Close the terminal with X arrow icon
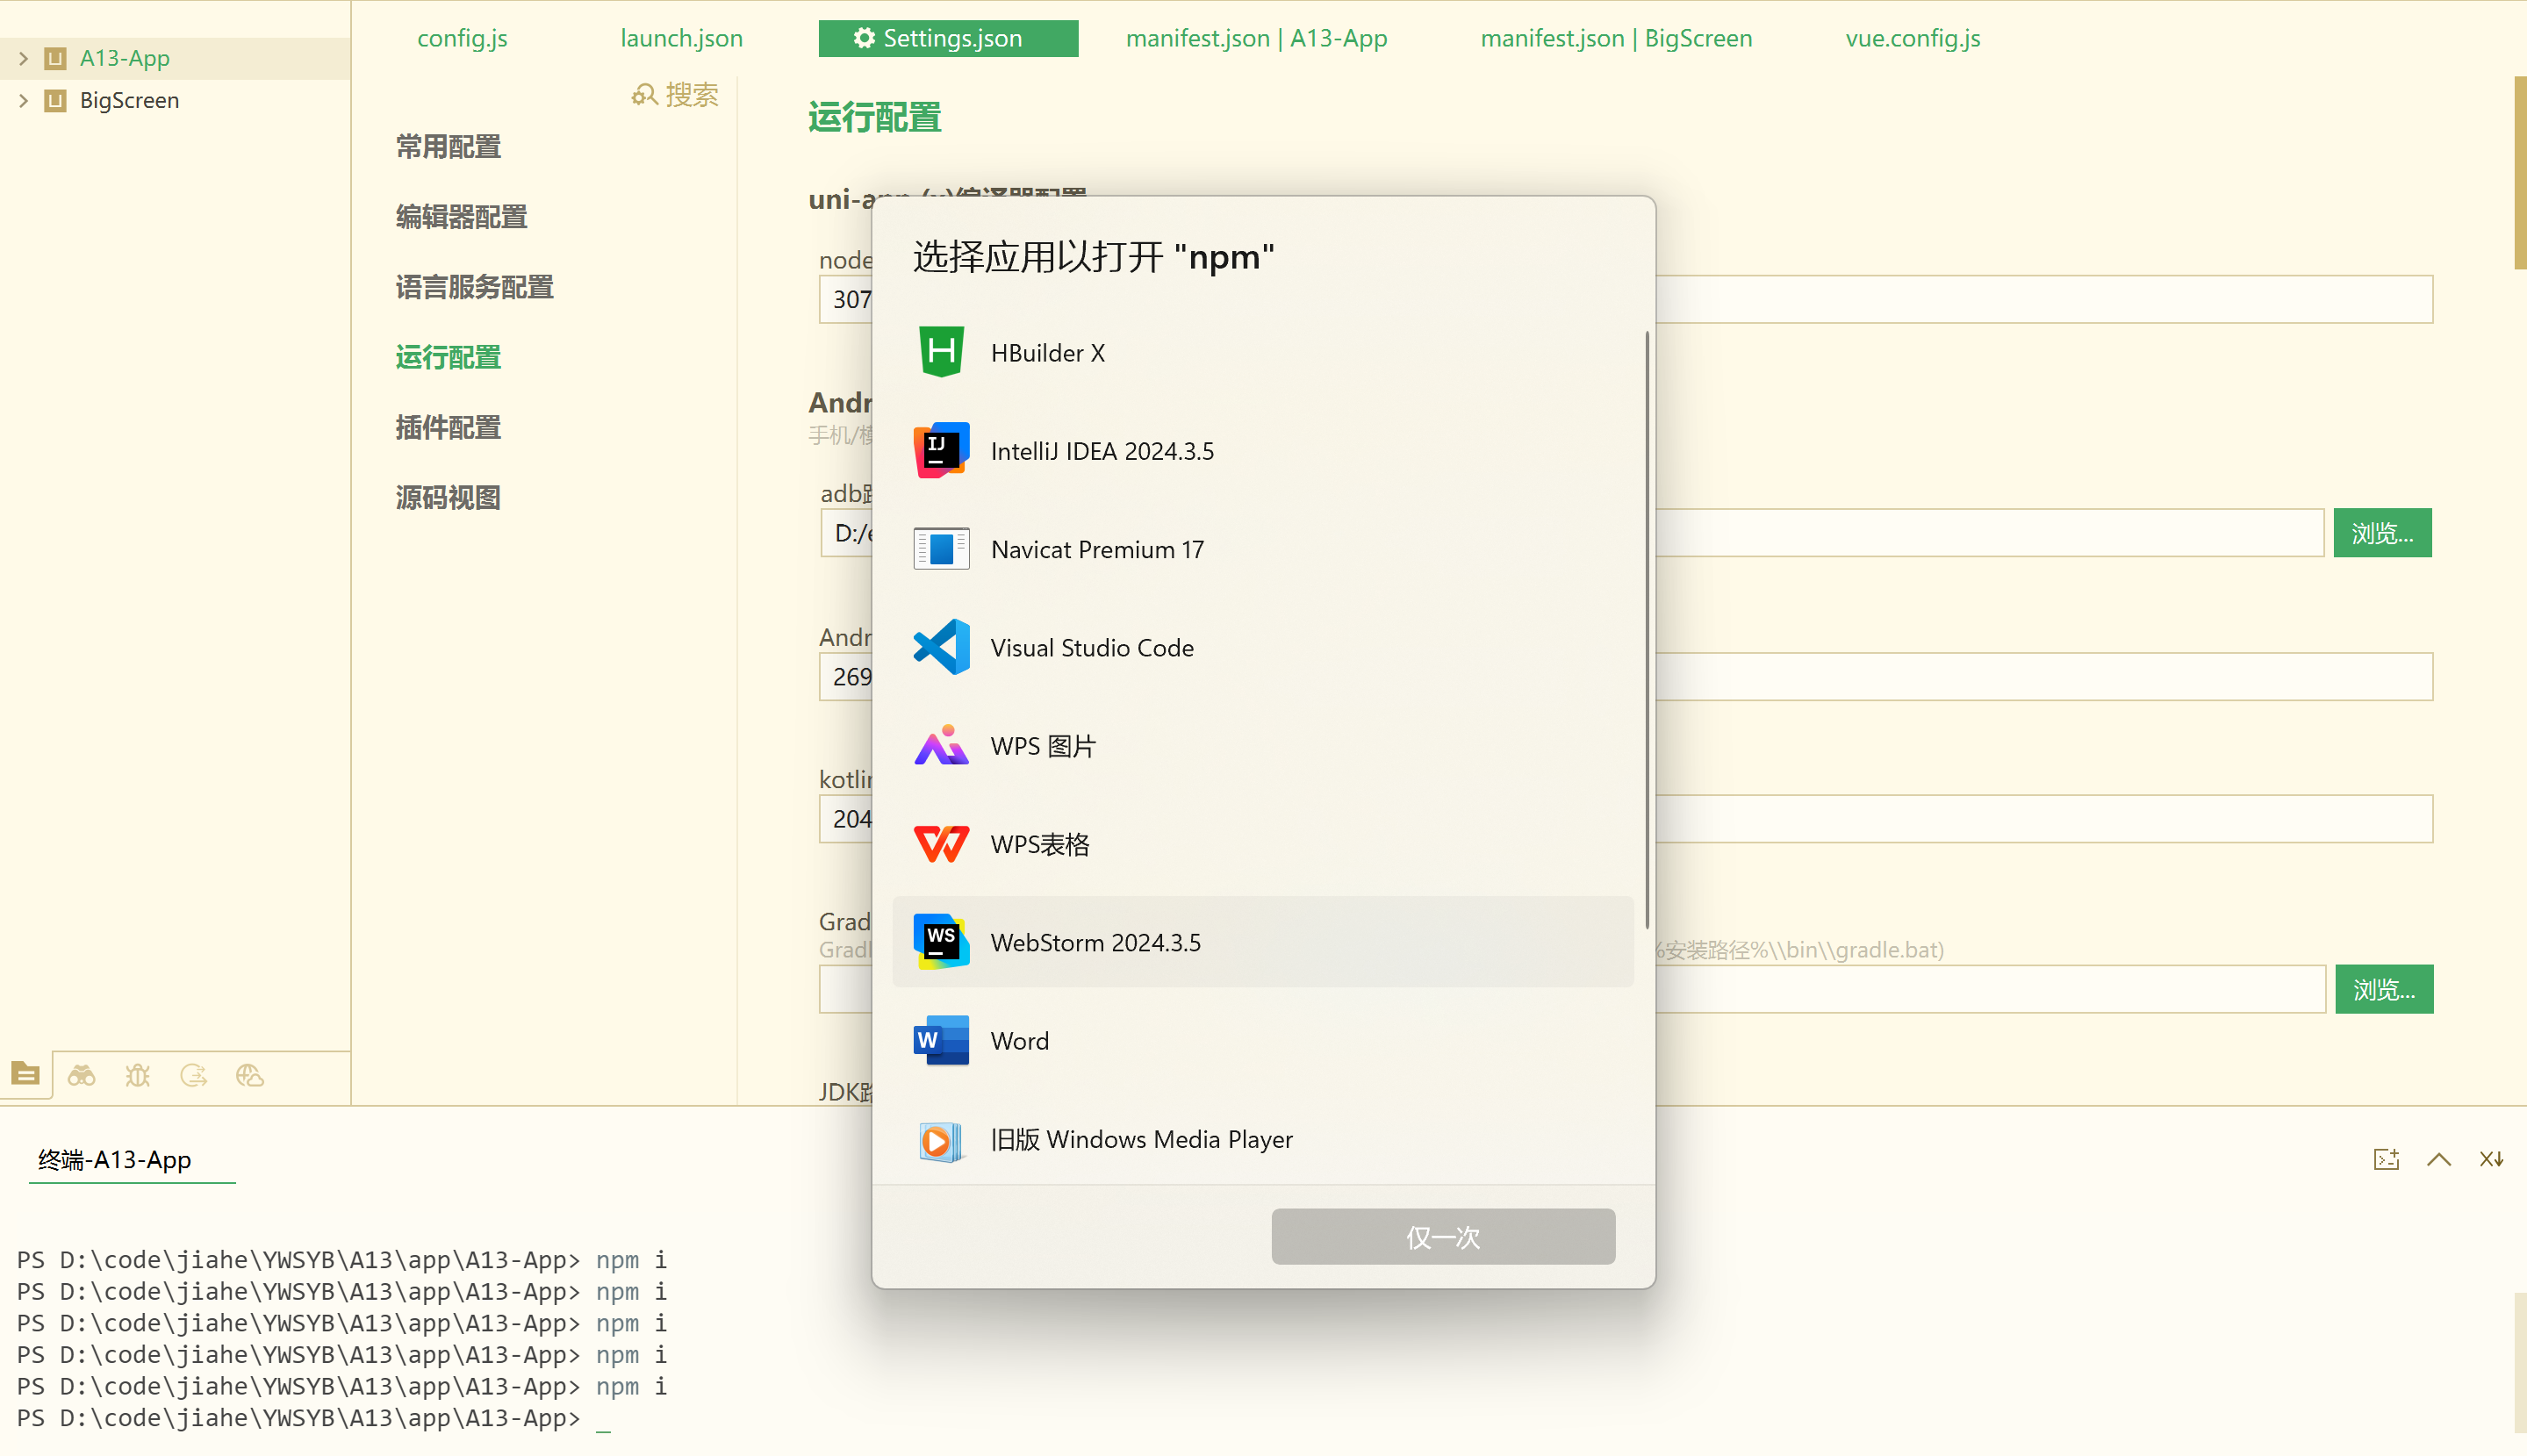Viewport: 2527px width, 1456px height. (x=2492, y=1159)
